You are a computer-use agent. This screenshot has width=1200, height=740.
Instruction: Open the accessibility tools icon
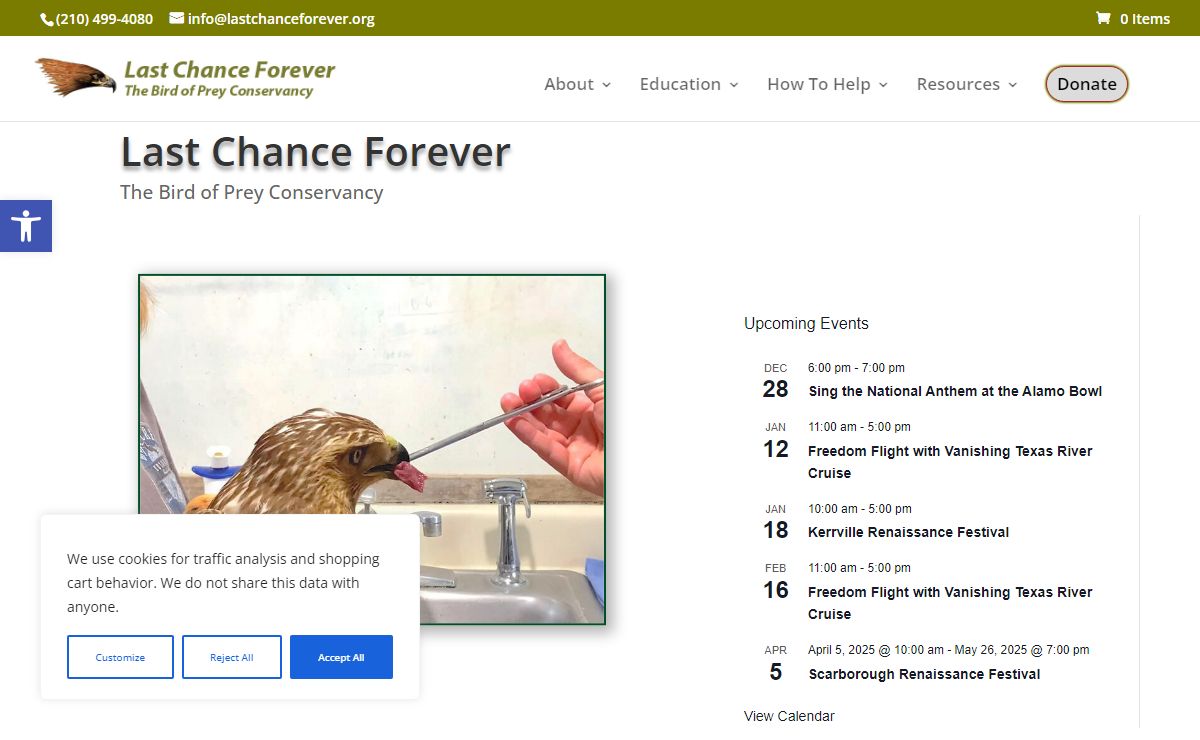26,226
